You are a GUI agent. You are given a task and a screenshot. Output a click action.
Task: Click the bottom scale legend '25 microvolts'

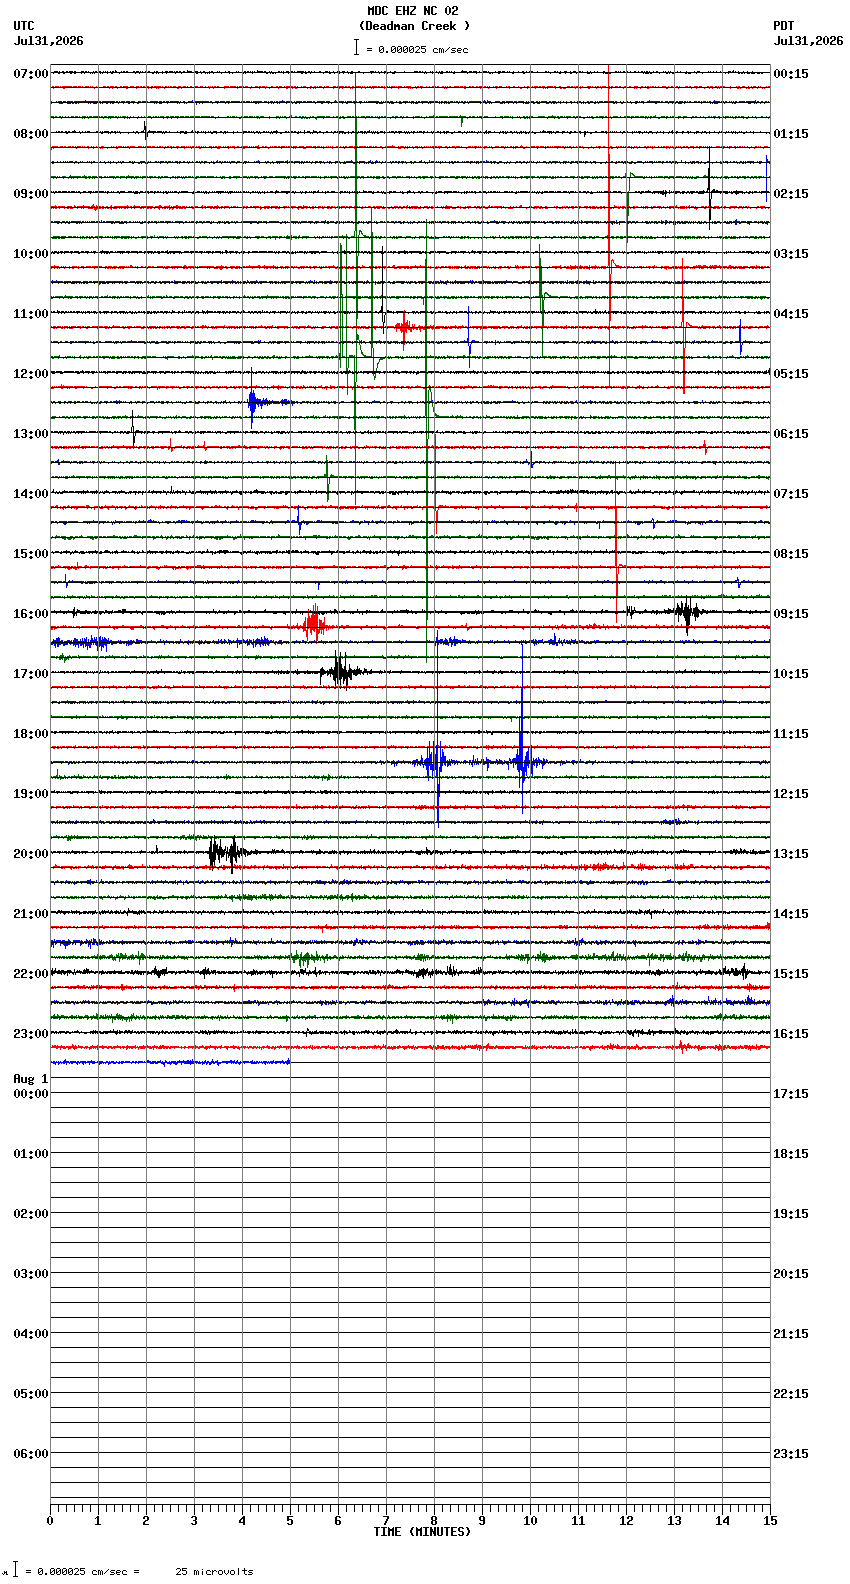214,1572
